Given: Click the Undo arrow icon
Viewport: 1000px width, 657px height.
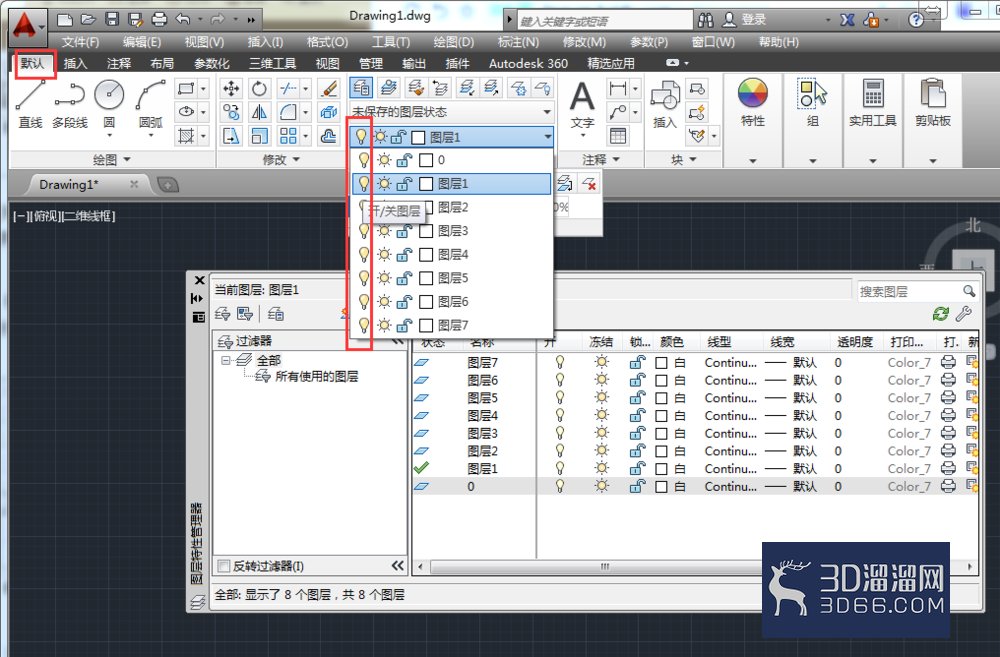Looking at the screenshot, I should point(183,19).
